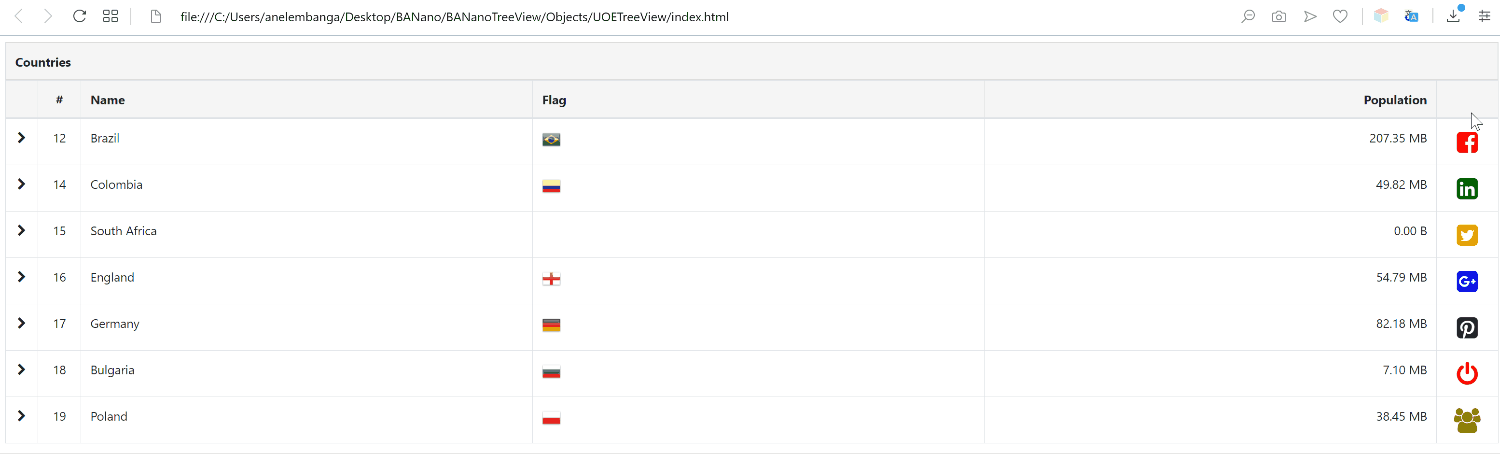The width and height of the screenshot is (1500, 454).
Task: Open the browser downloads icon
Action: coord(1454,16)
